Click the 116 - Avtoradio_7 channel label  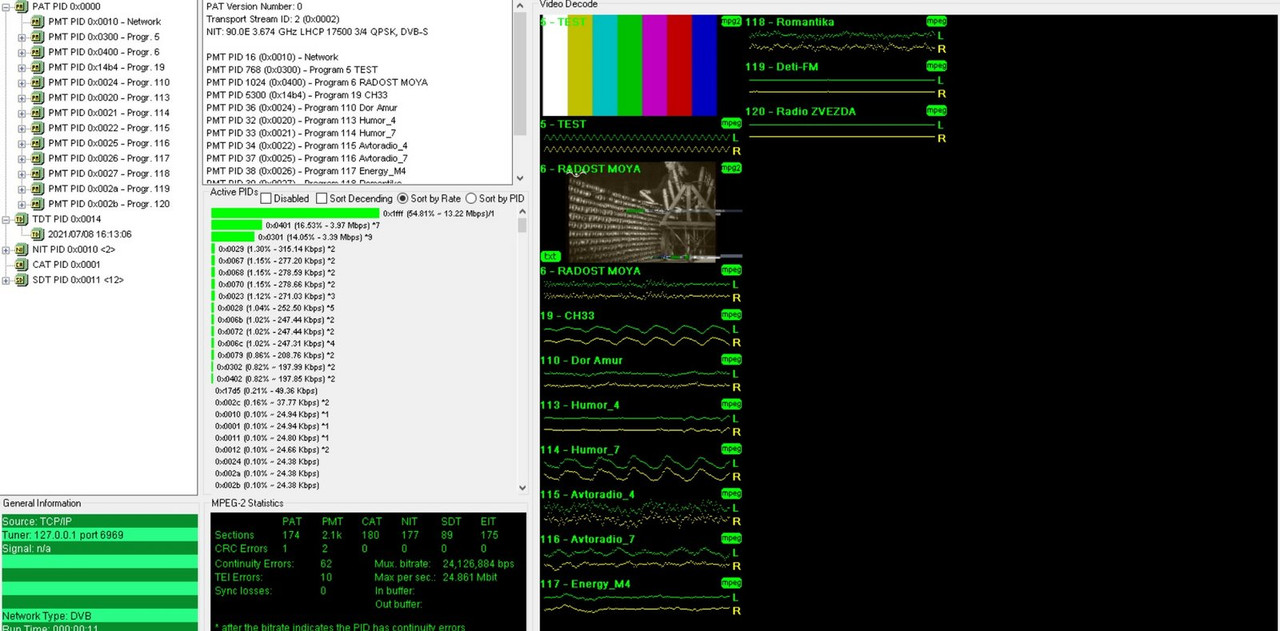pos(588,539)
